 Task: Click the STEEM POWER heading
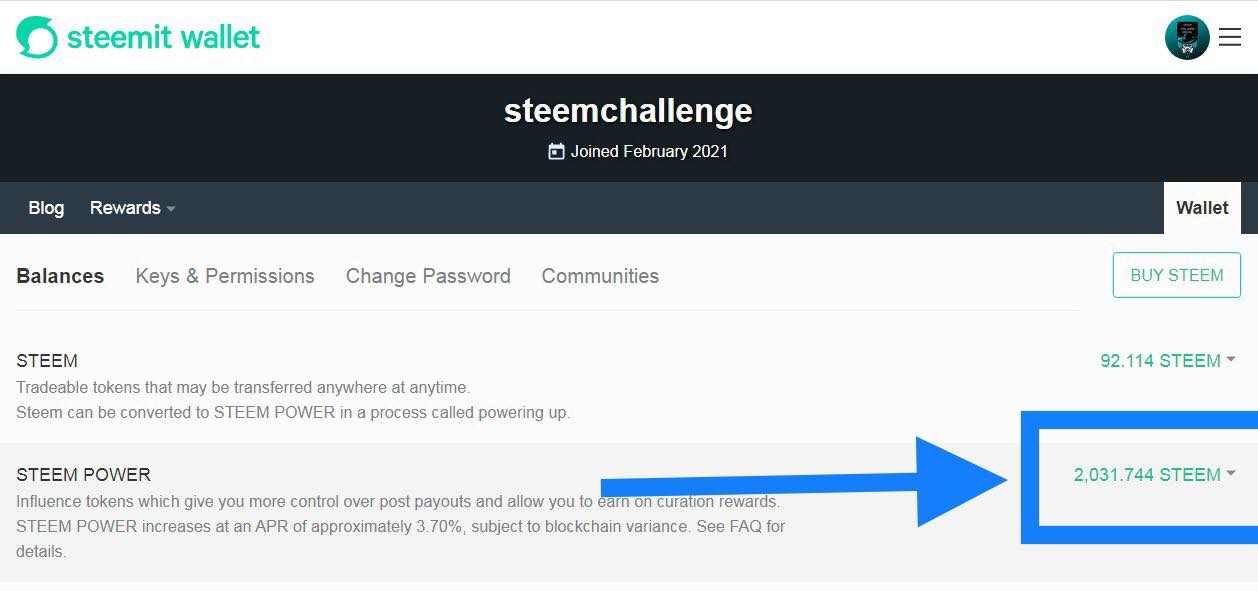coord(84,475)
